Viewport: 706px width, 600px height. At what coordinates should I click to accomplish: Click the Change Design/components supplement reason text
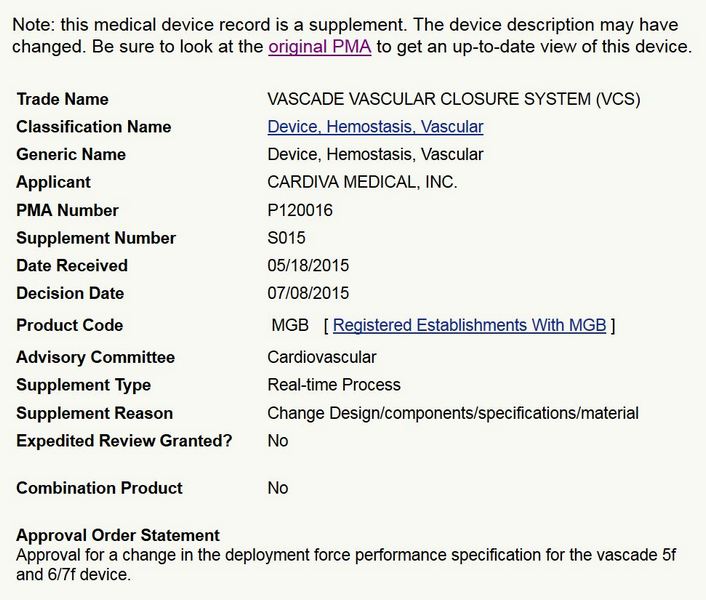pos(452,413)
